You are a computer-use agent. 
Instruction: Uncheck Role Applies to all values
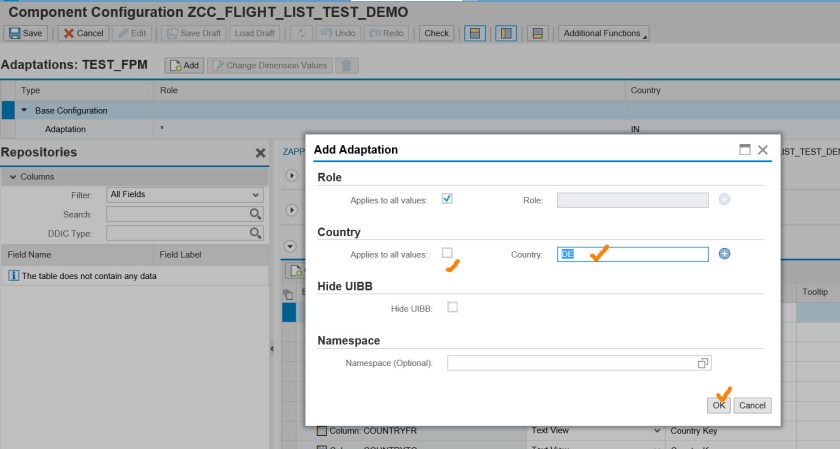(x=447, y=199)
